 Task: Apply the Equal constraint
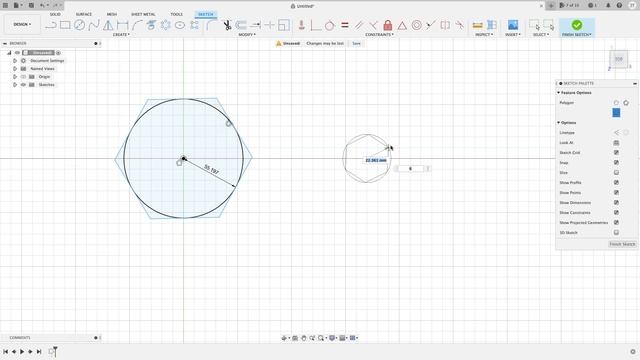click(345, 25)
